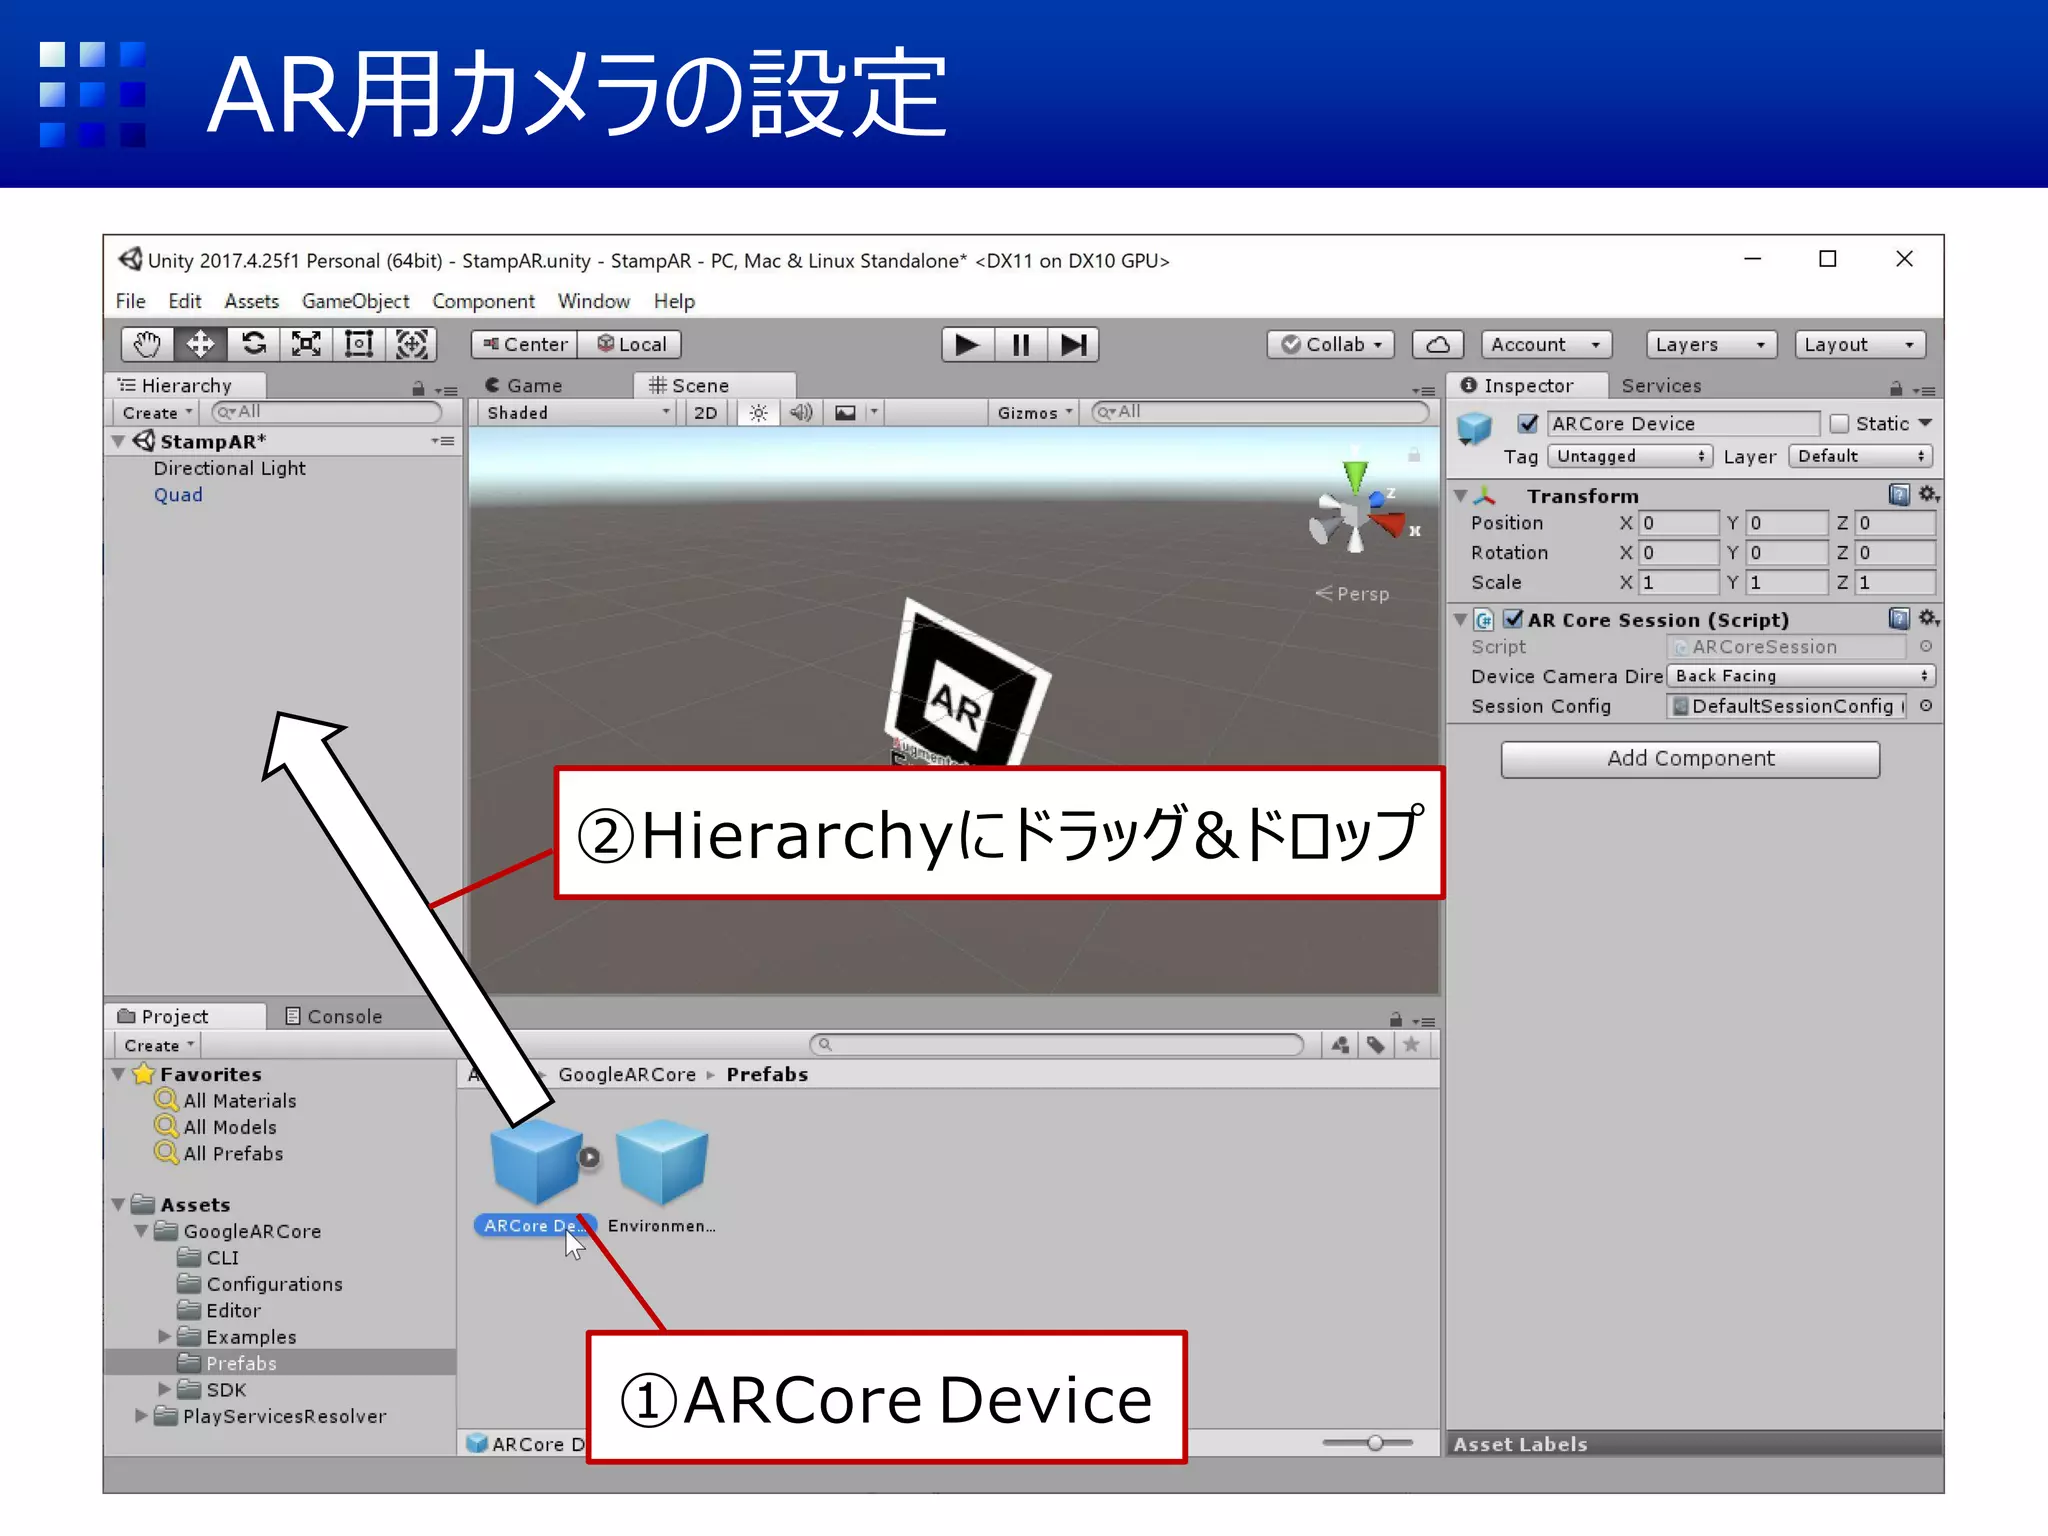Open the Tag Untagged dropdown
The width and height of the screenshot is (2048, 1536).
(x=1630, y=456)
